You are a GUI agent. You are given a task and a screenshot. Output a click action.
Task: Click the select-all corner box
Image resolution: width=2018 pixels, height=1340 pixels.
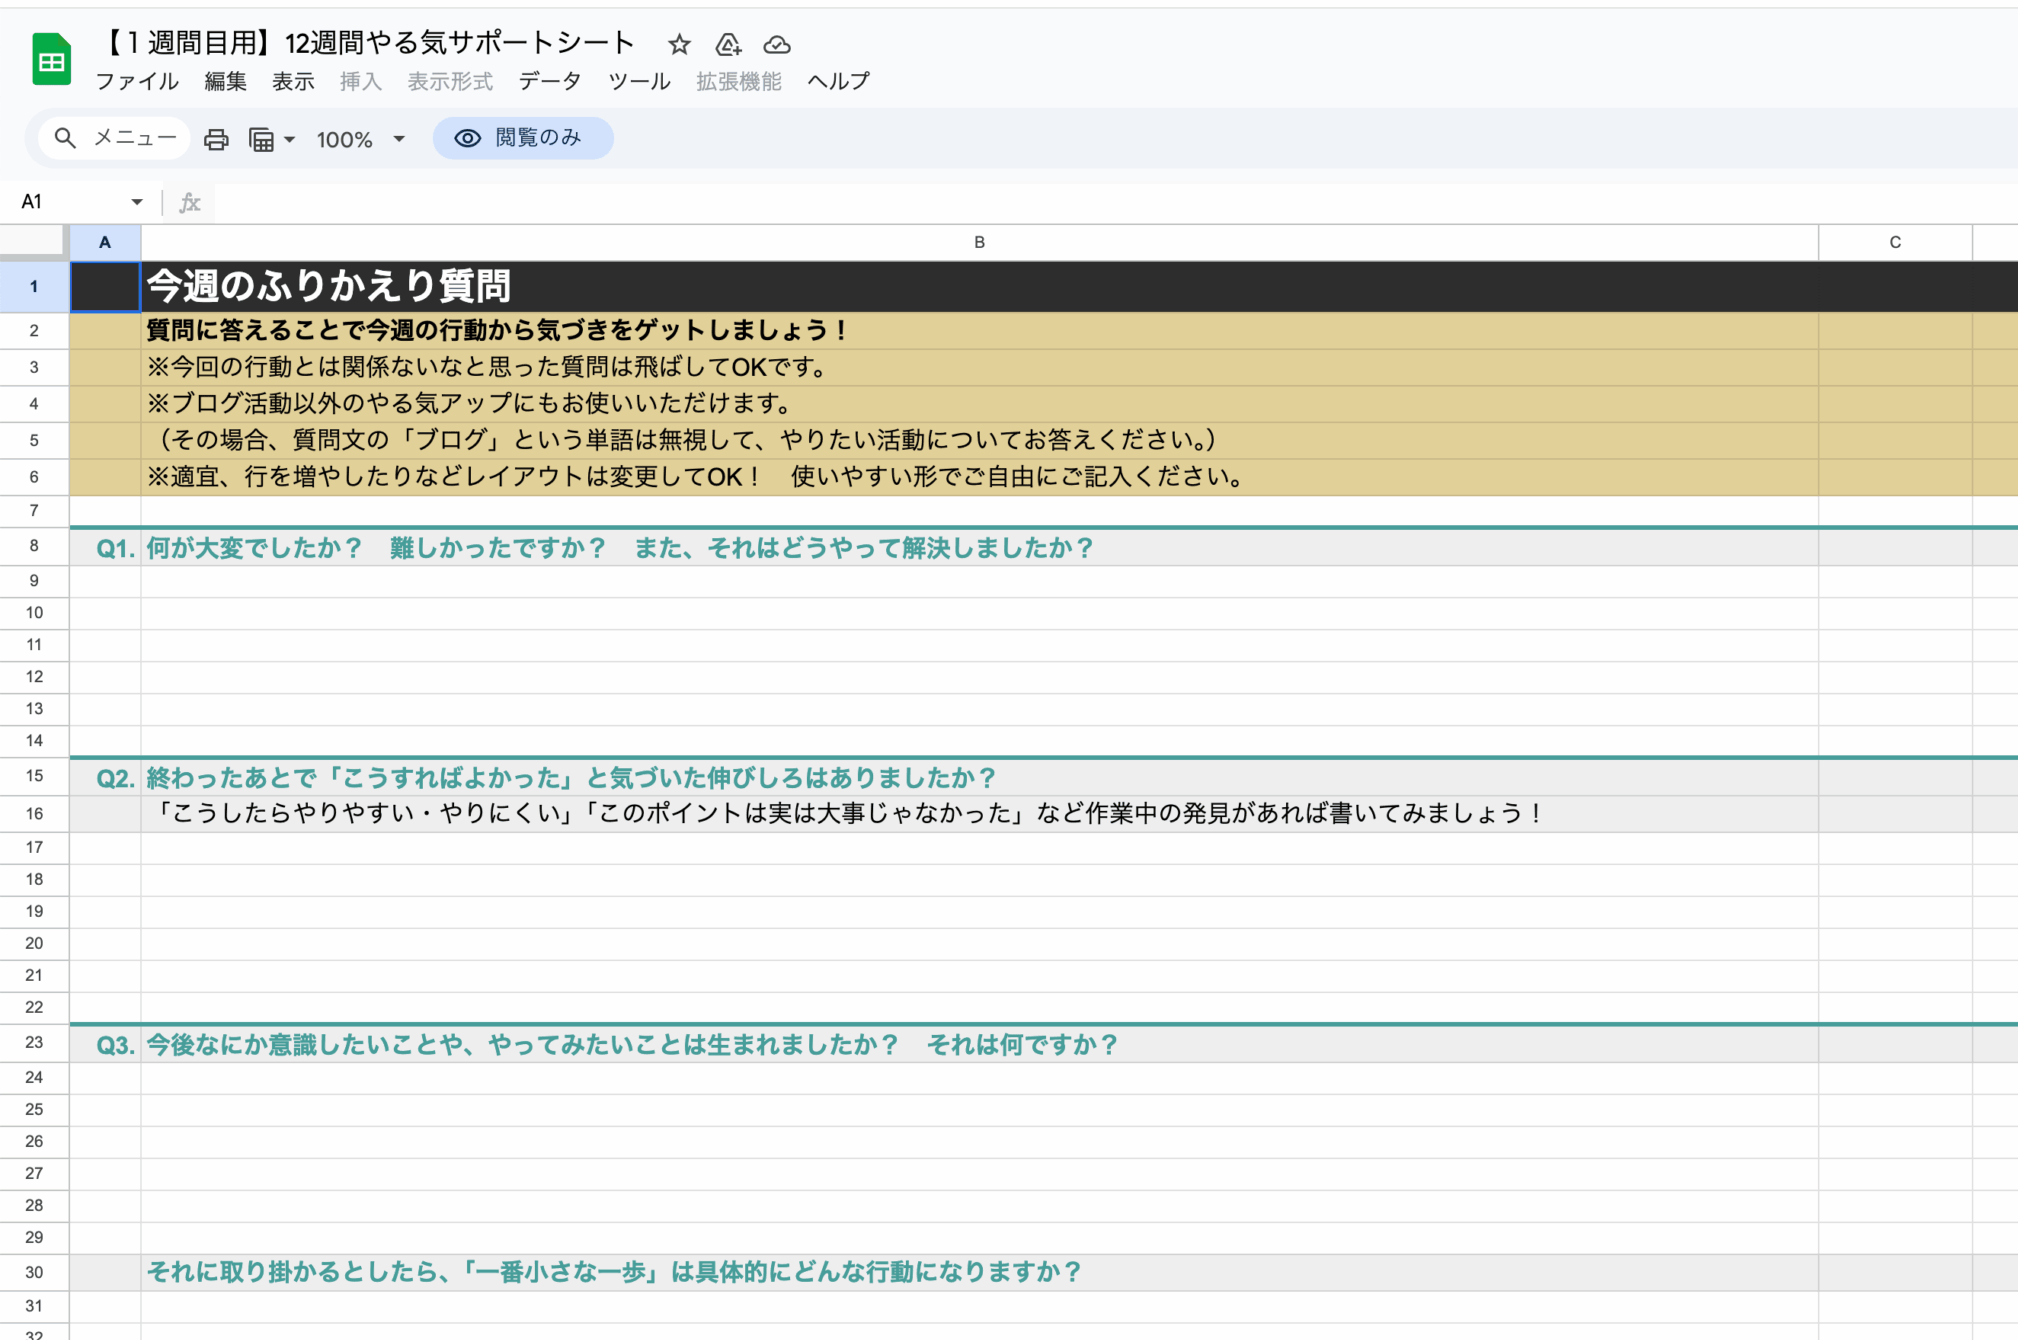(34, 243)
